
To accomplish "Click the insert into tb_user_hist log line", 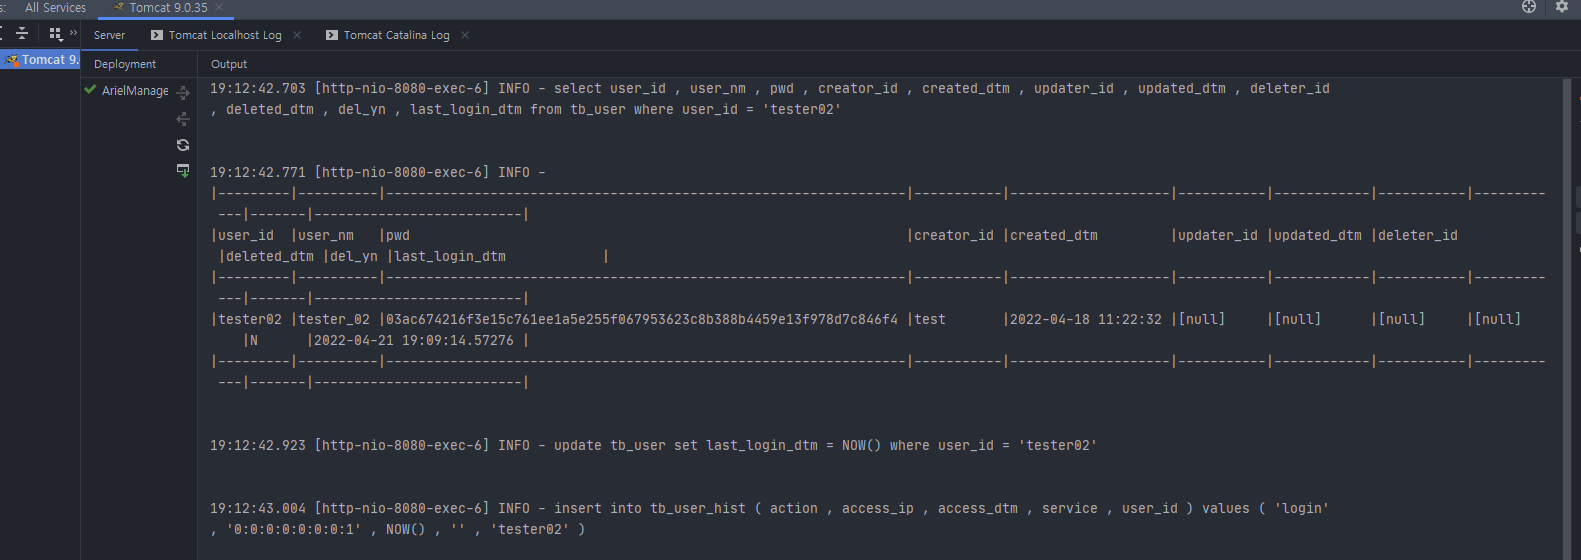I will click(770, 519).
